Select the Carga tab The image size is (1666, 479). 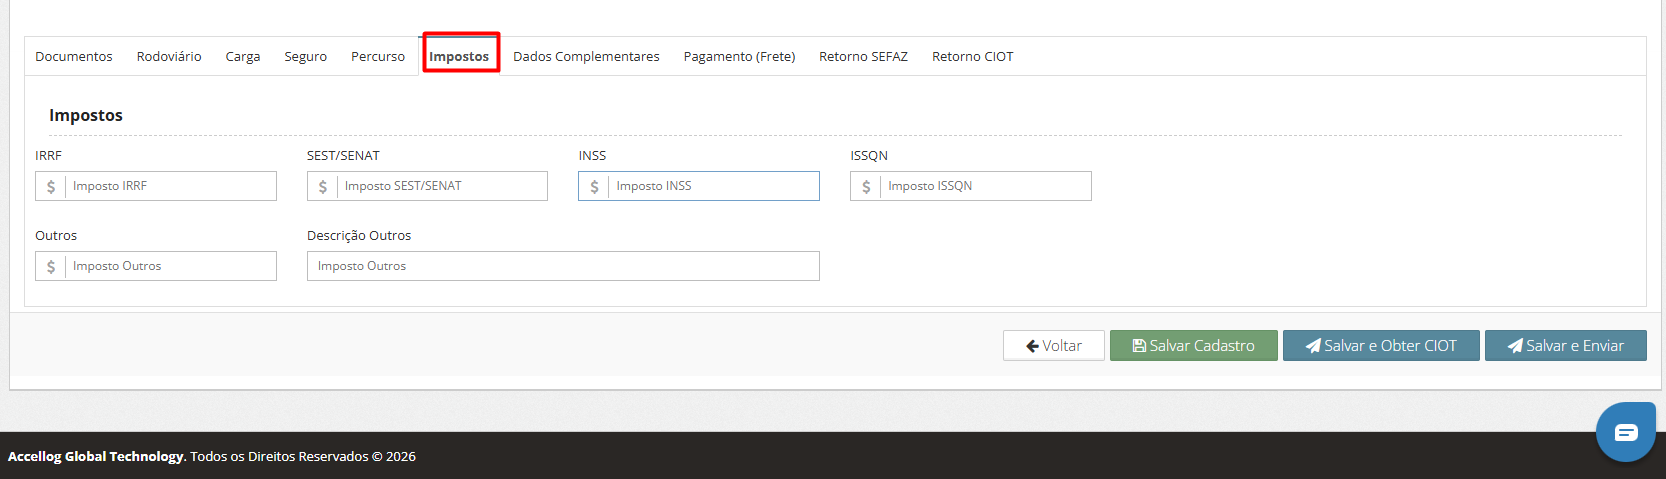tap(243, 56)
